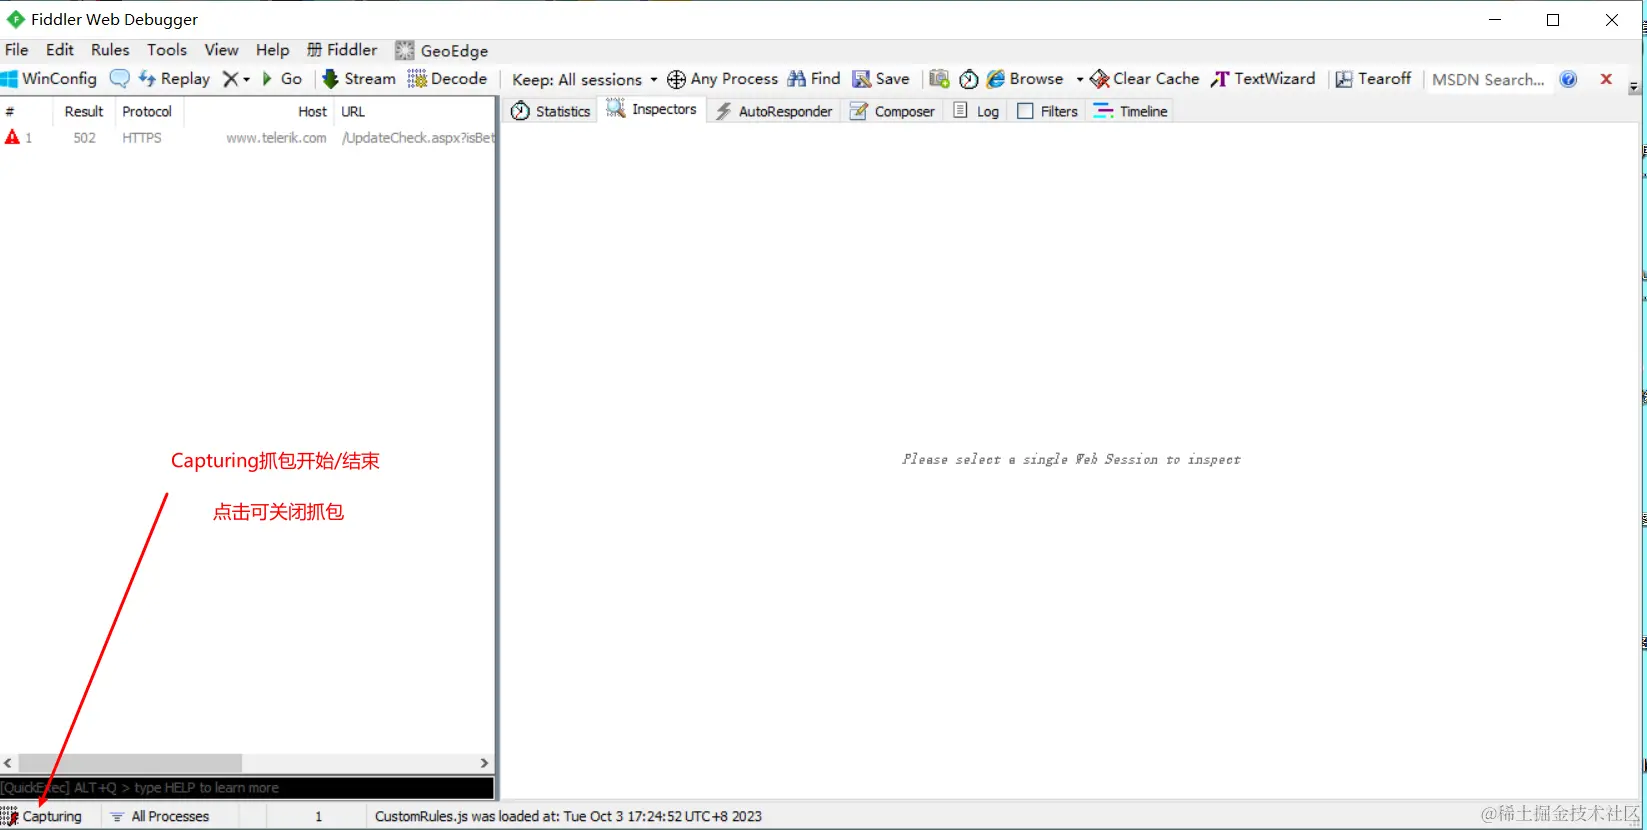Click session list left scroll arrow
The width and height of the screenshot is (1647, 830).
pos(8,763)
